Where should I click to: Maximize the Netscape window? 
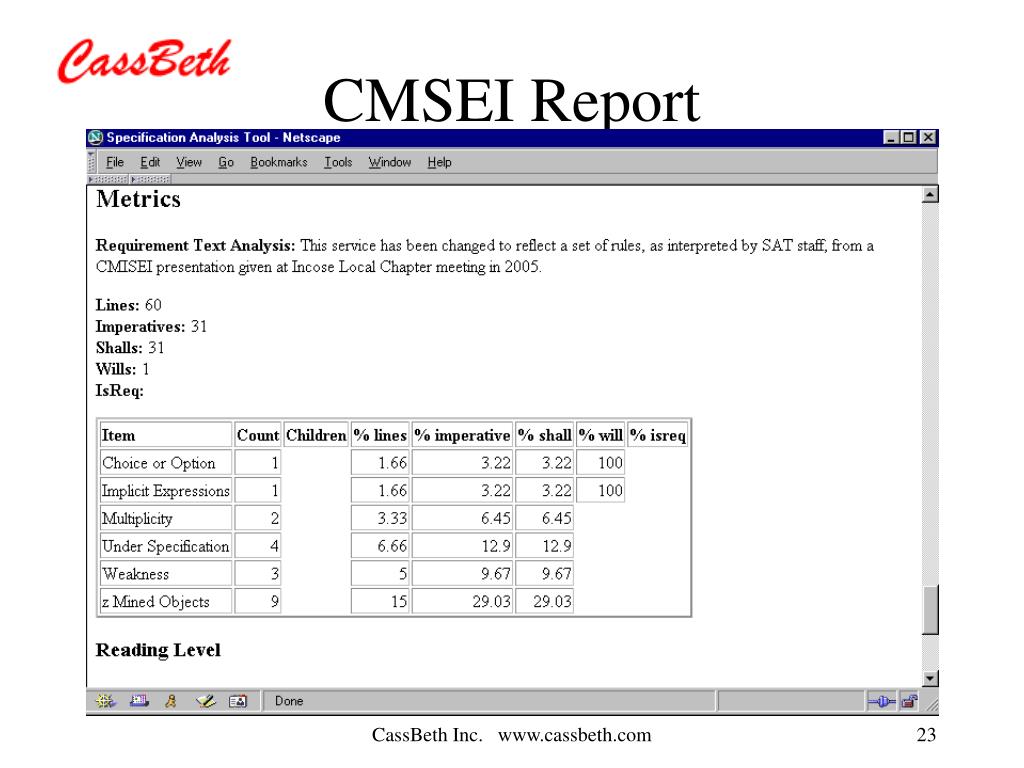pos(908,137)
